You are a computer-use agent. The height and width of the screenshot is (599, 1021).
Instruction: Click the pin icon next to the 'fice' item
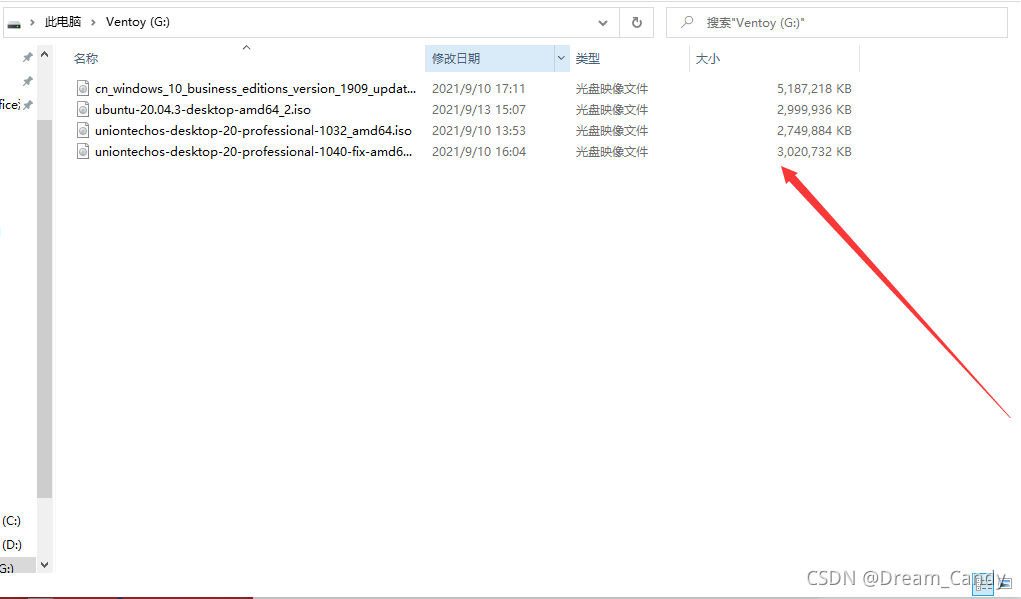click(x=28, y=105)
